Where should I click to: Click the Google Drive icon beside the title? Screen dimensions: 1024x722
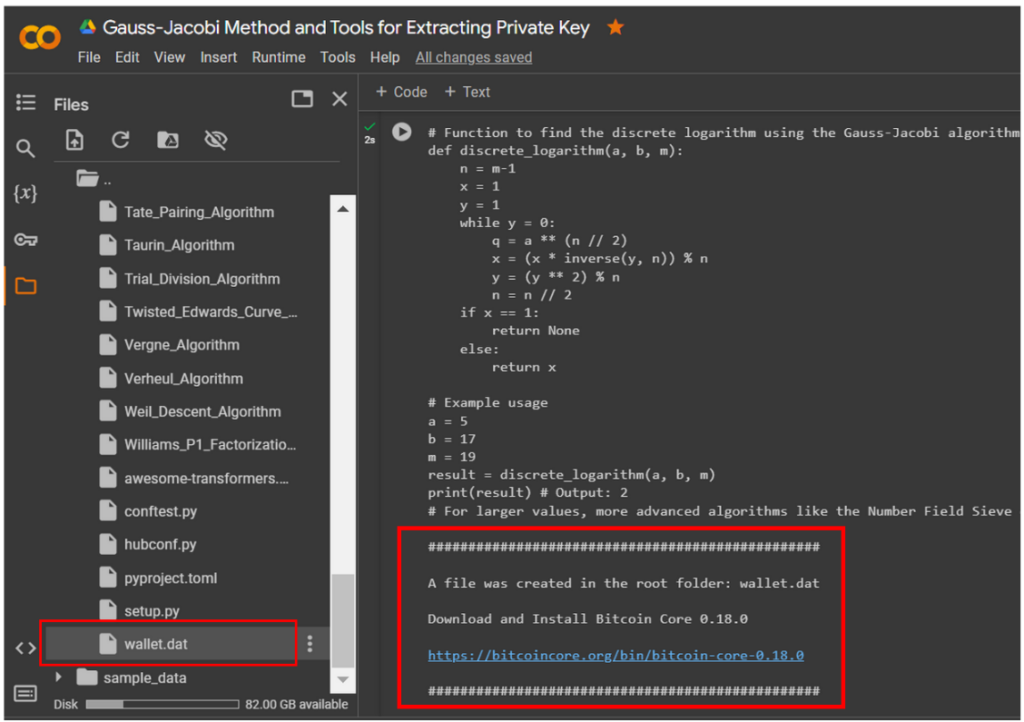point(88,27)
